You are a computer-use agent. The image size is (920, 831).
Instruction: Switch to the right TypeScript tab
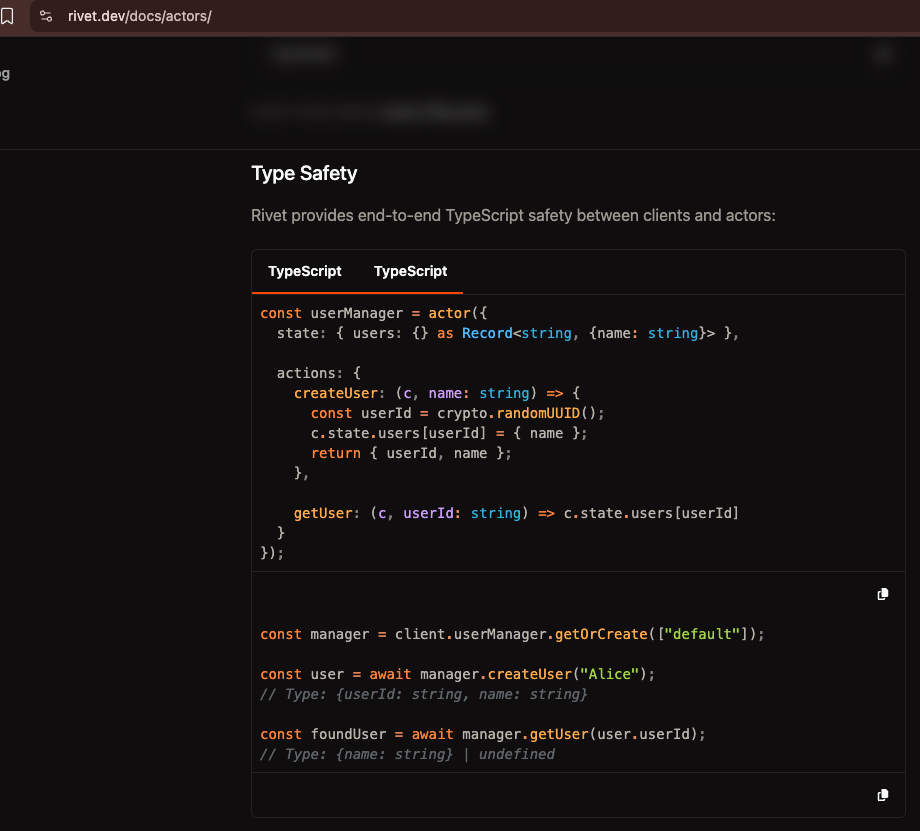click(410, 271)
